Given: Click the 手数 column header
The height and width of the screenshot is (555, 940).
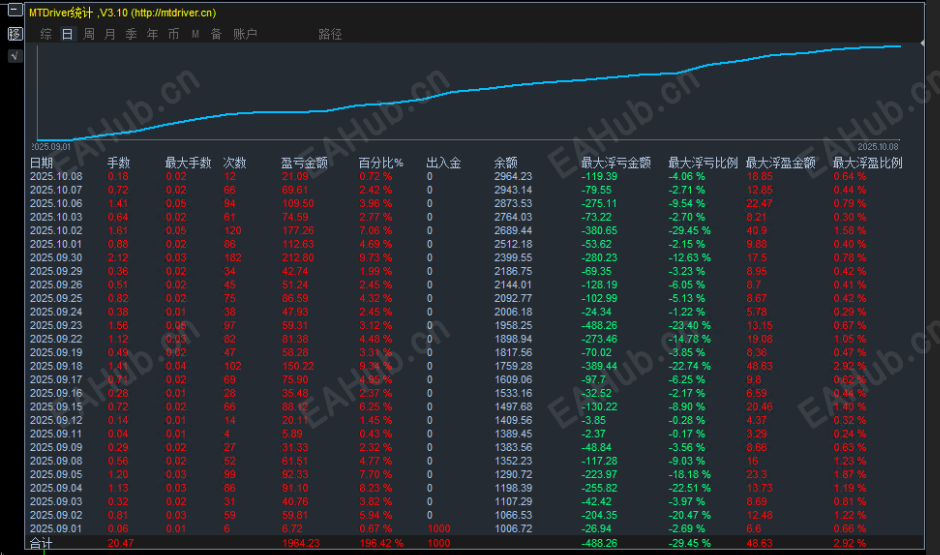Looking at the screenshot, I should pyautogui.click(x=119, y=162).
